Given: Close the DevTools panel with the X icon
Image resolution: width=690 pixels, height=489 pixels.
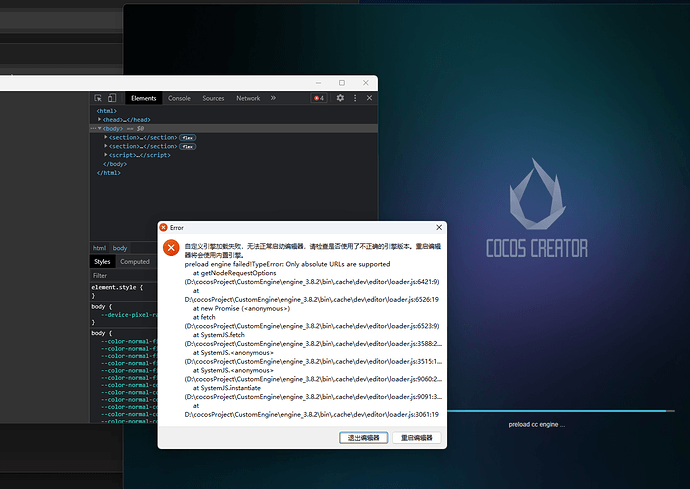Looking at the screenshot, I should (x=370, y=98).
